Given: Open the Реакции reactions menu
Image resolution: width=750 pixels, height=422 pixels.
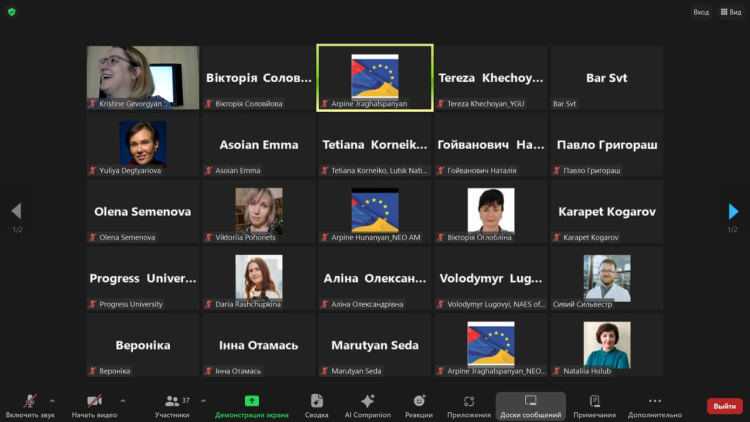Looking at the screenshot, I should point(419,404).
